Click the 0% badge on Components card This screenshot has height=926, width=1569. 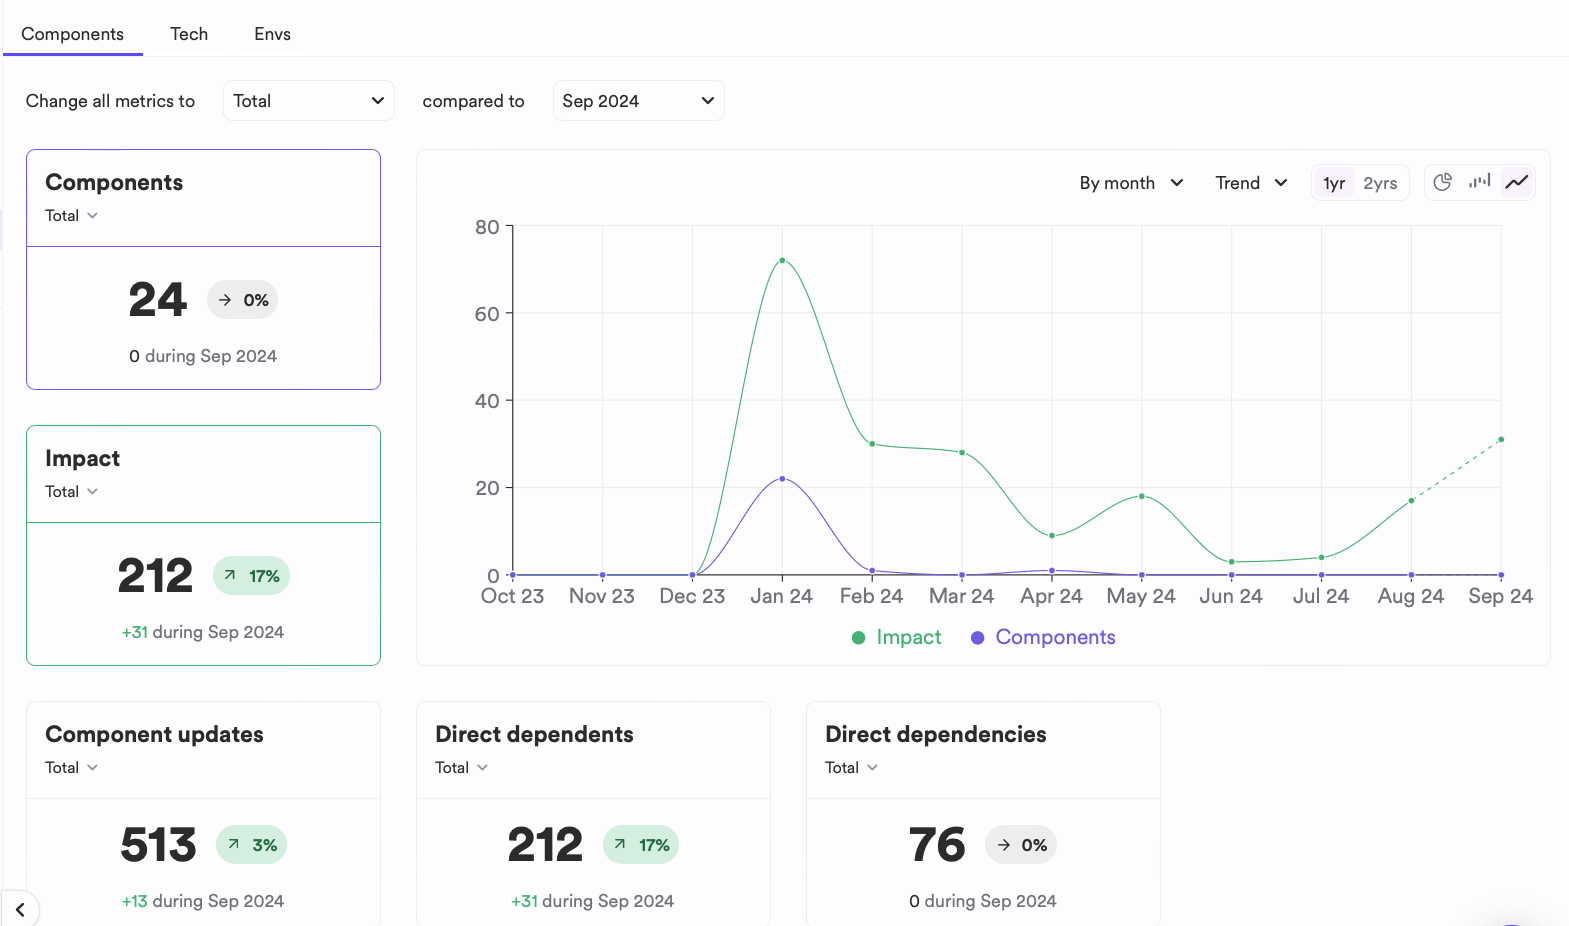pos(243,300)
